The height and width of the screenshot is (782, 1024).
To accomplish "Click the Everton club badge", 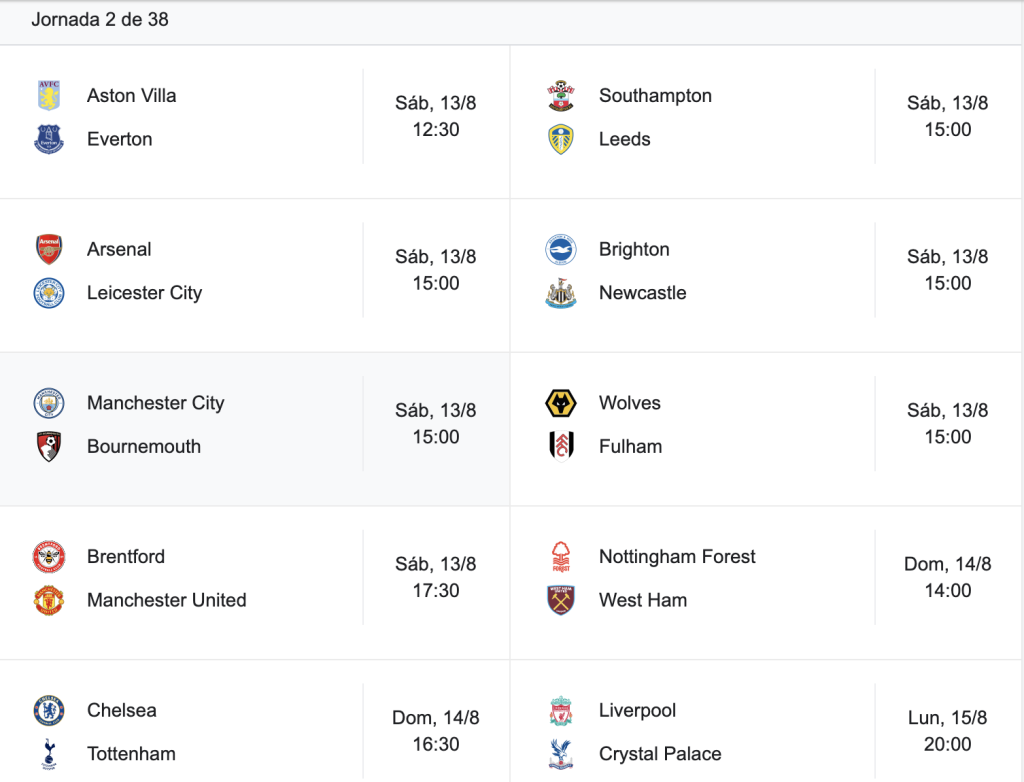I will (49, 139).
